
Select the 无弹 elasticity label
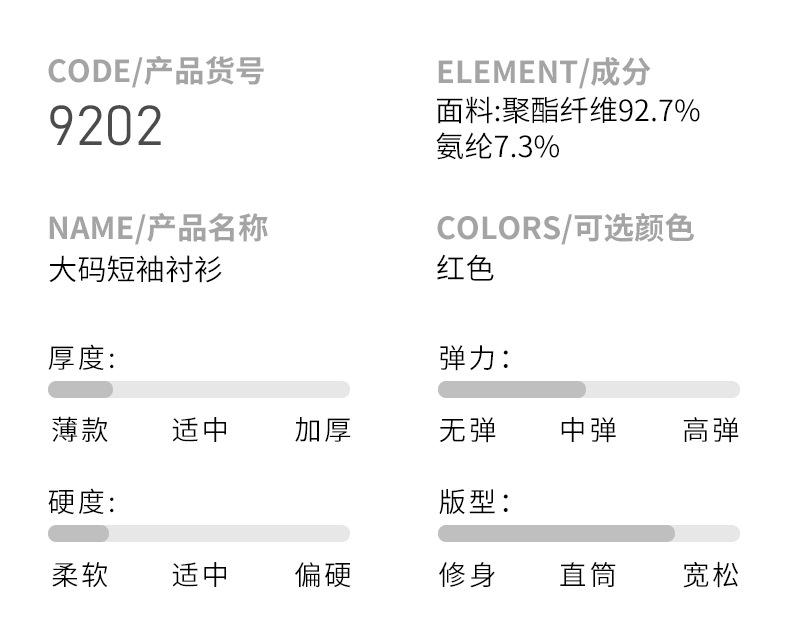[467, 431]
